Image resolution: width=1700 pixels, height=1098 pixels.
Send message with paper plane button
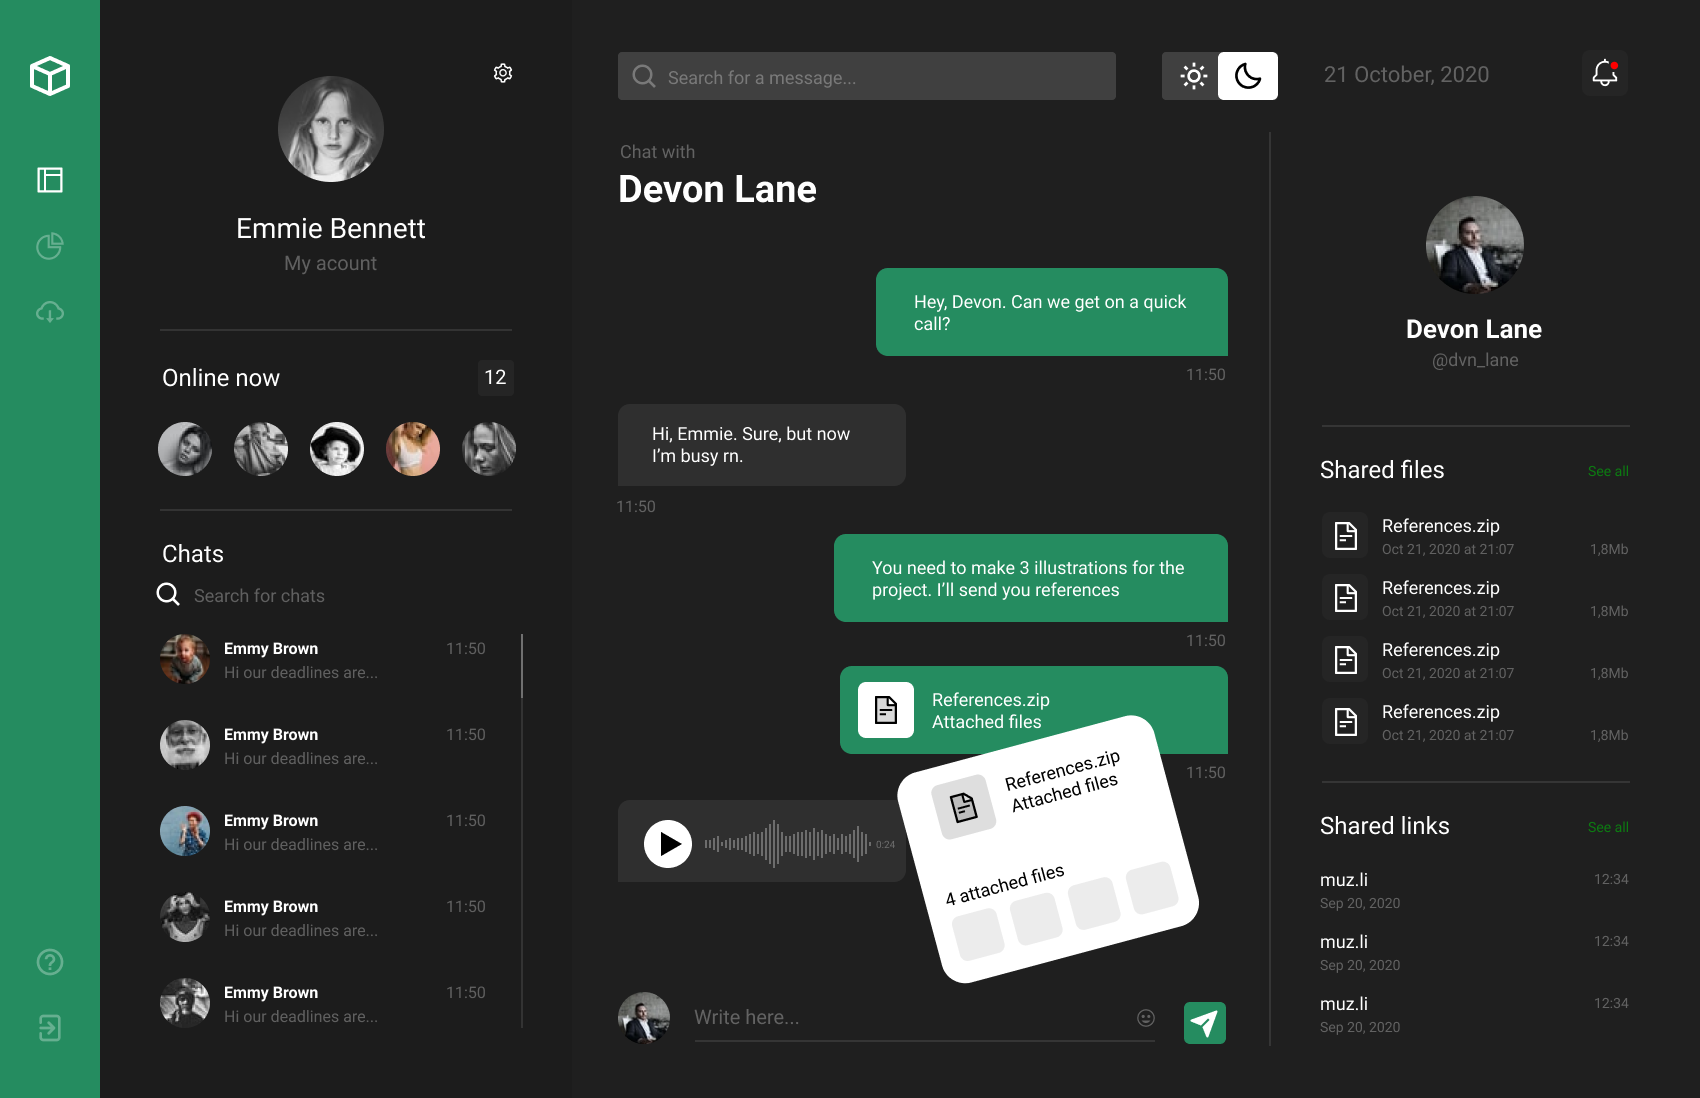[1204, 1022]
